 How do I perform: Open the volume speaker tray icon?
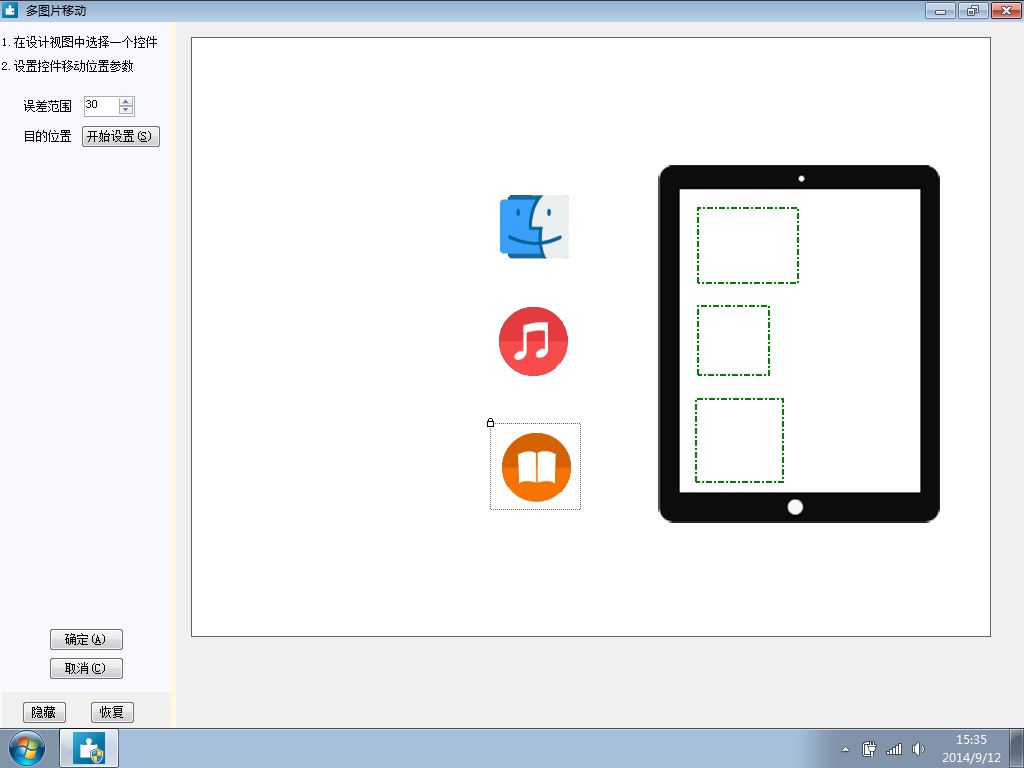pyautogui.click(x=918, y=749)
